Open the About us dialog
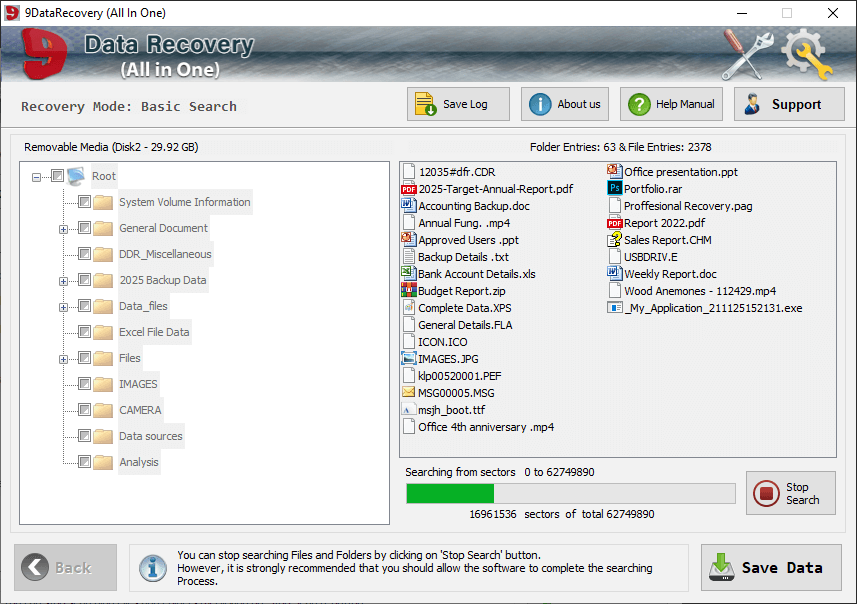857x604 pixels. (565, 104)
